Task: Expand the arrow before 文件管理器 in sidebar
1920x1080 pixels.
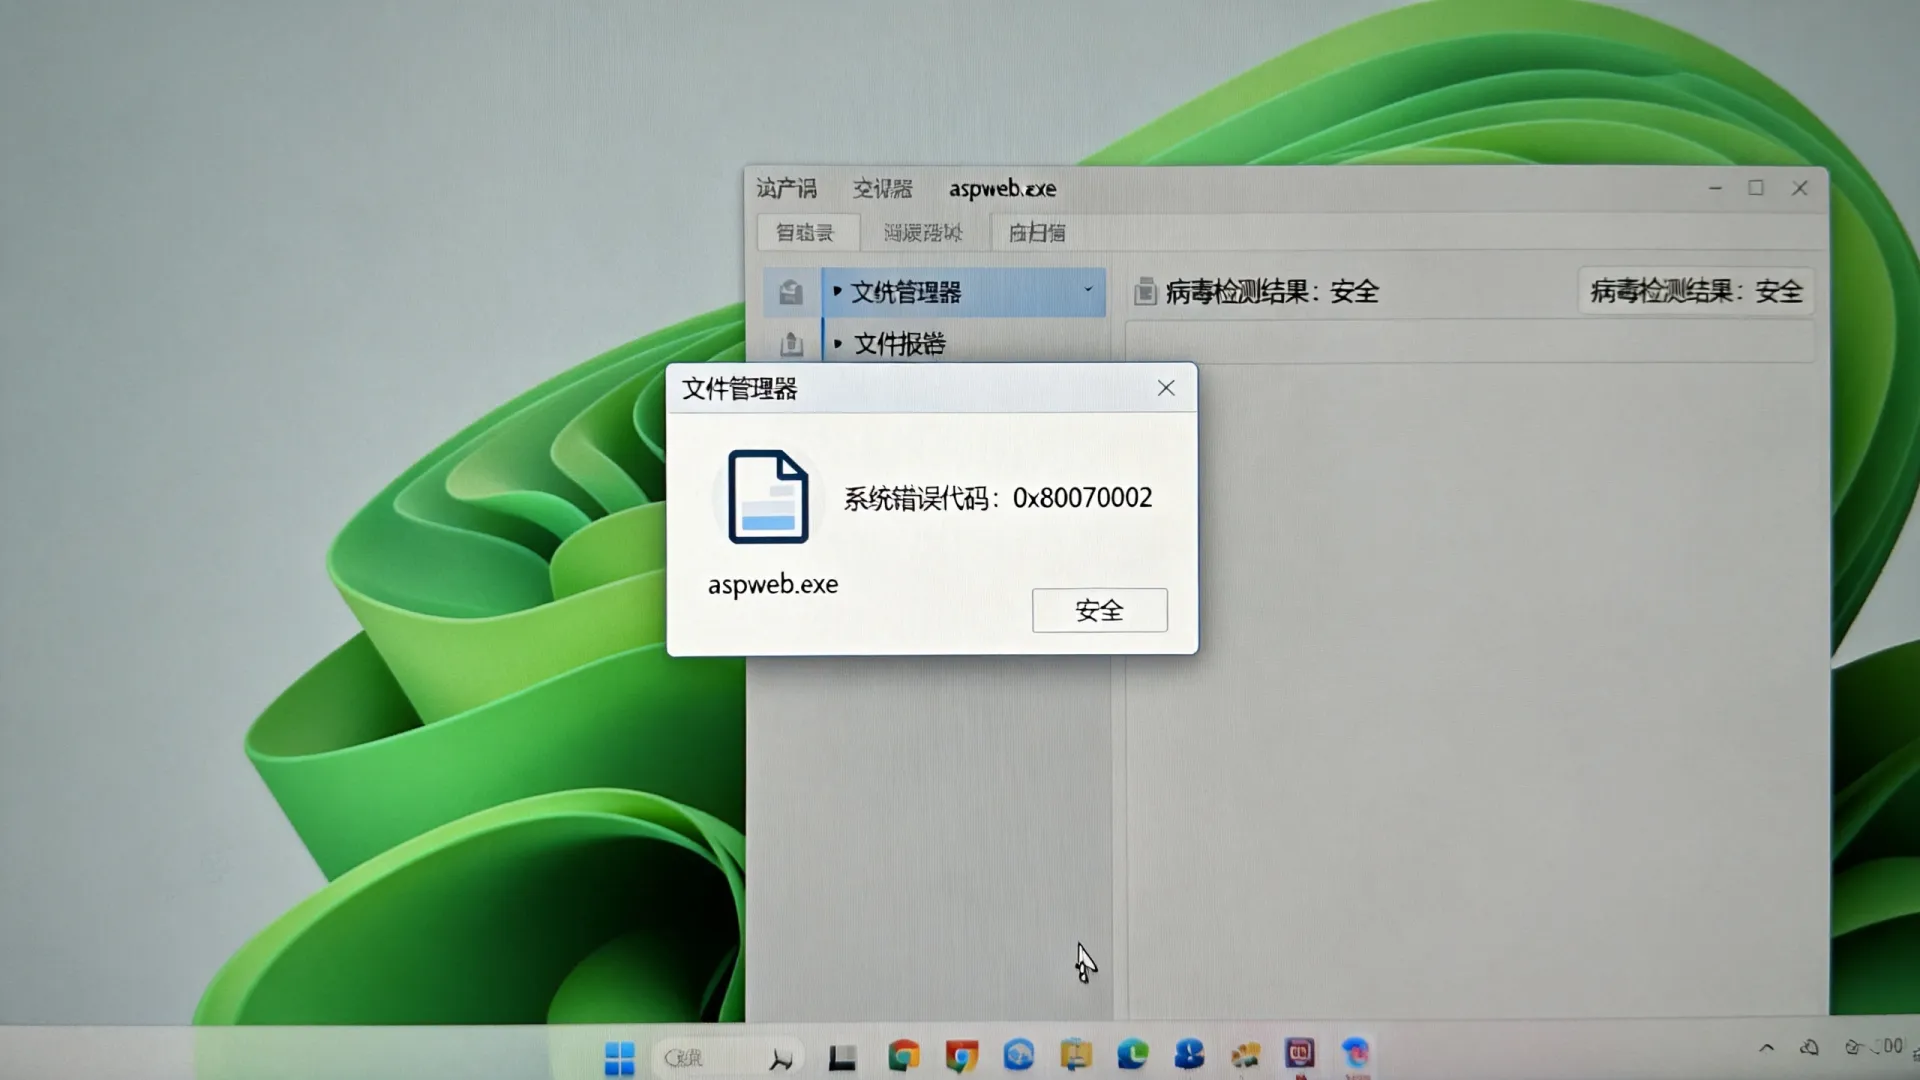Action: point(837,291)
